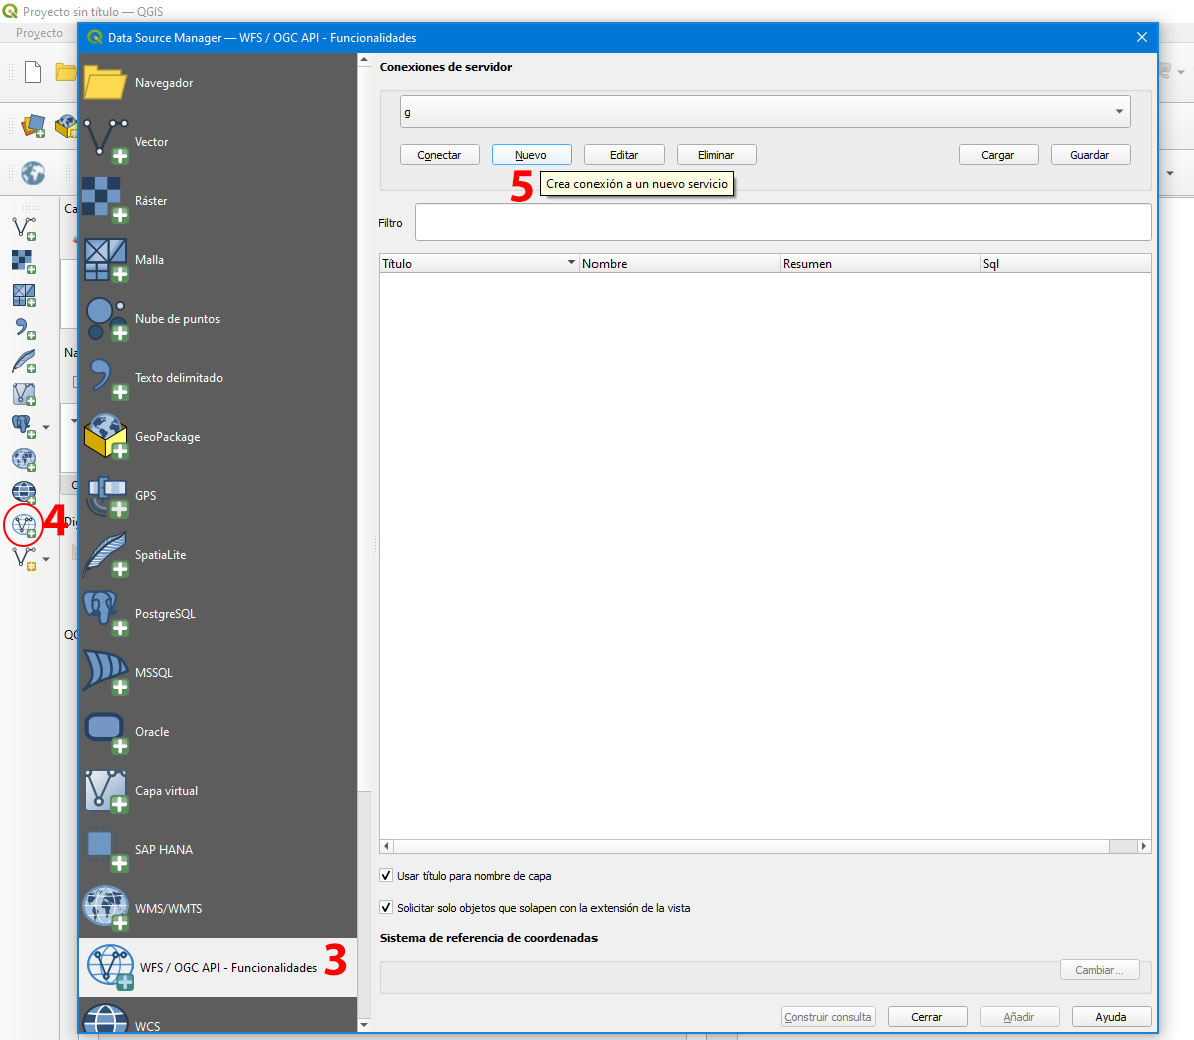
Task: Open the Proyecto menu
Action: click(x=40, y=33)
